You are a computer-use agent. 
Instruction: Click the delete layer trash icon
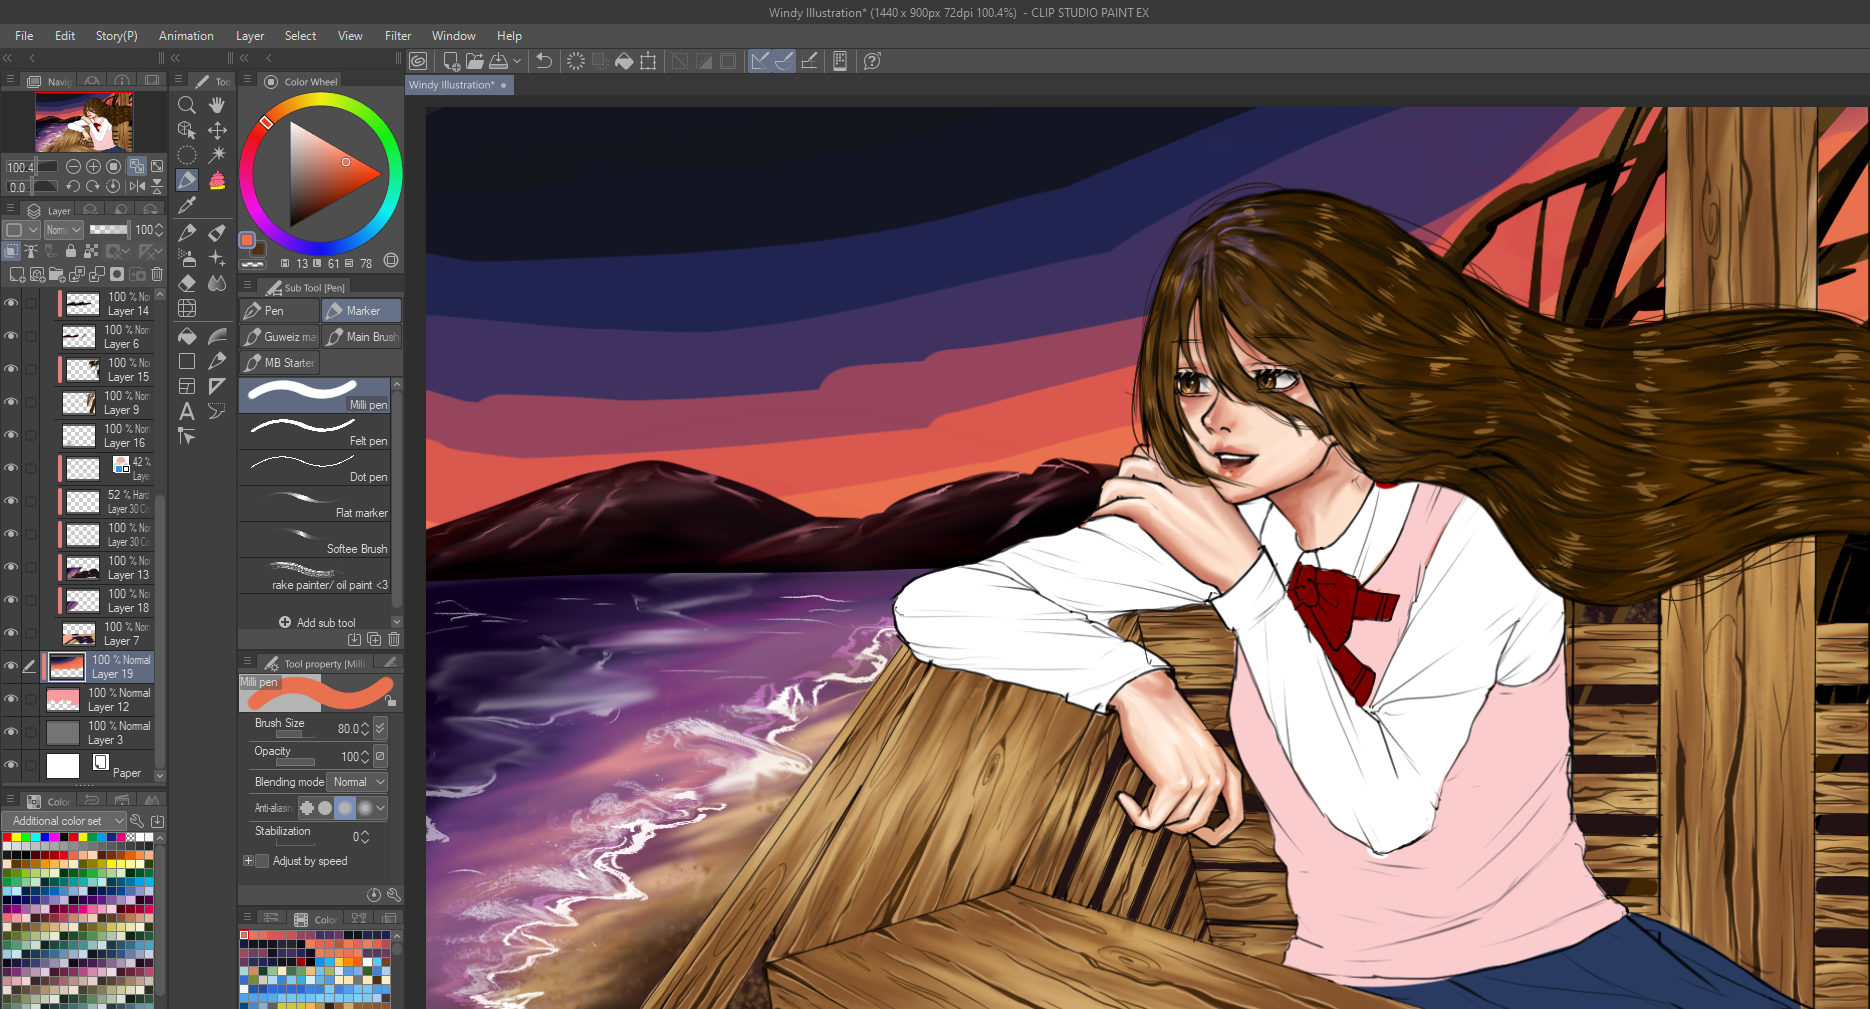157,274
